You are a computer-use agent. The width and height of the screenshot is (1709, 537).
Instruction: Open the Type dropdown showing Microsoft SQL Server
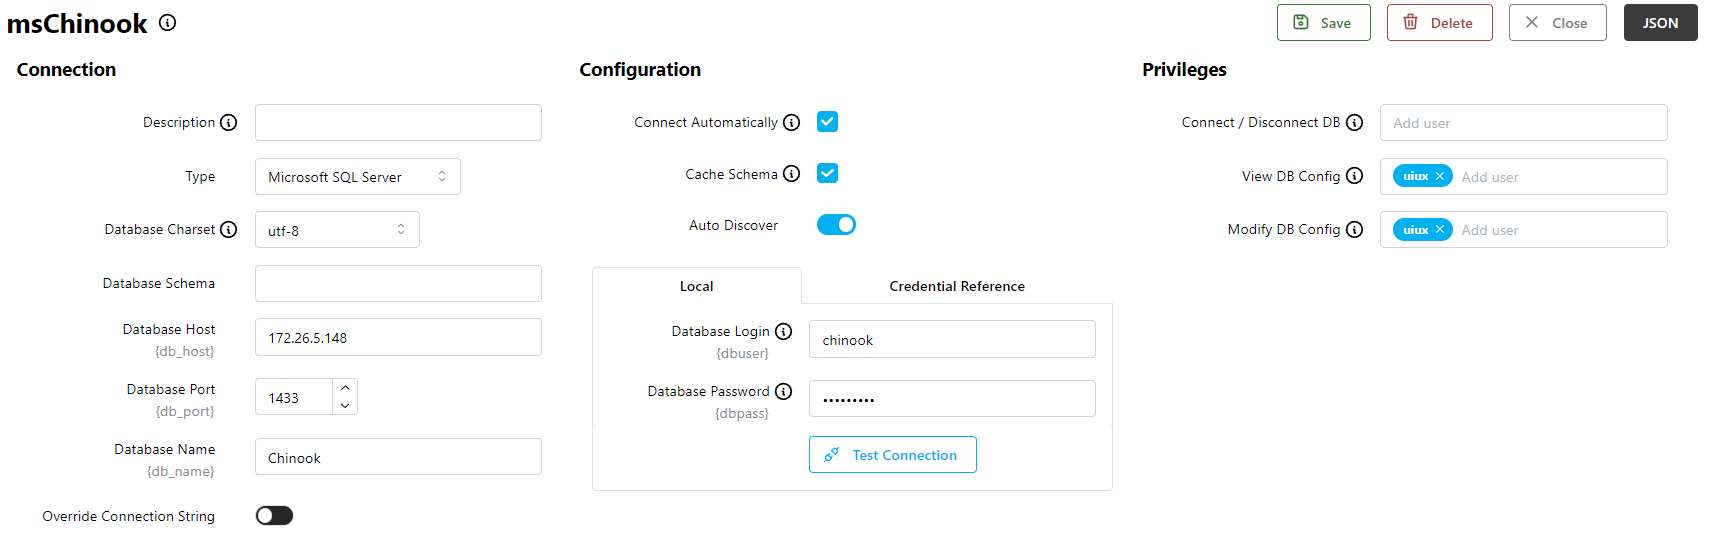click(x=357, y=177)
